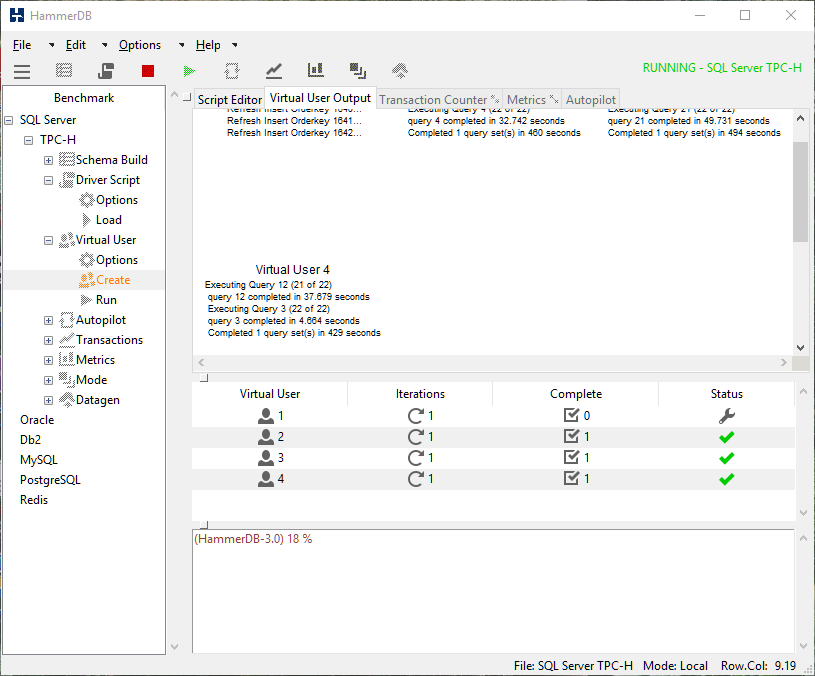The image size is (815, 676).
Task: Collapse the SQL Server tree node
Action: 8,121
